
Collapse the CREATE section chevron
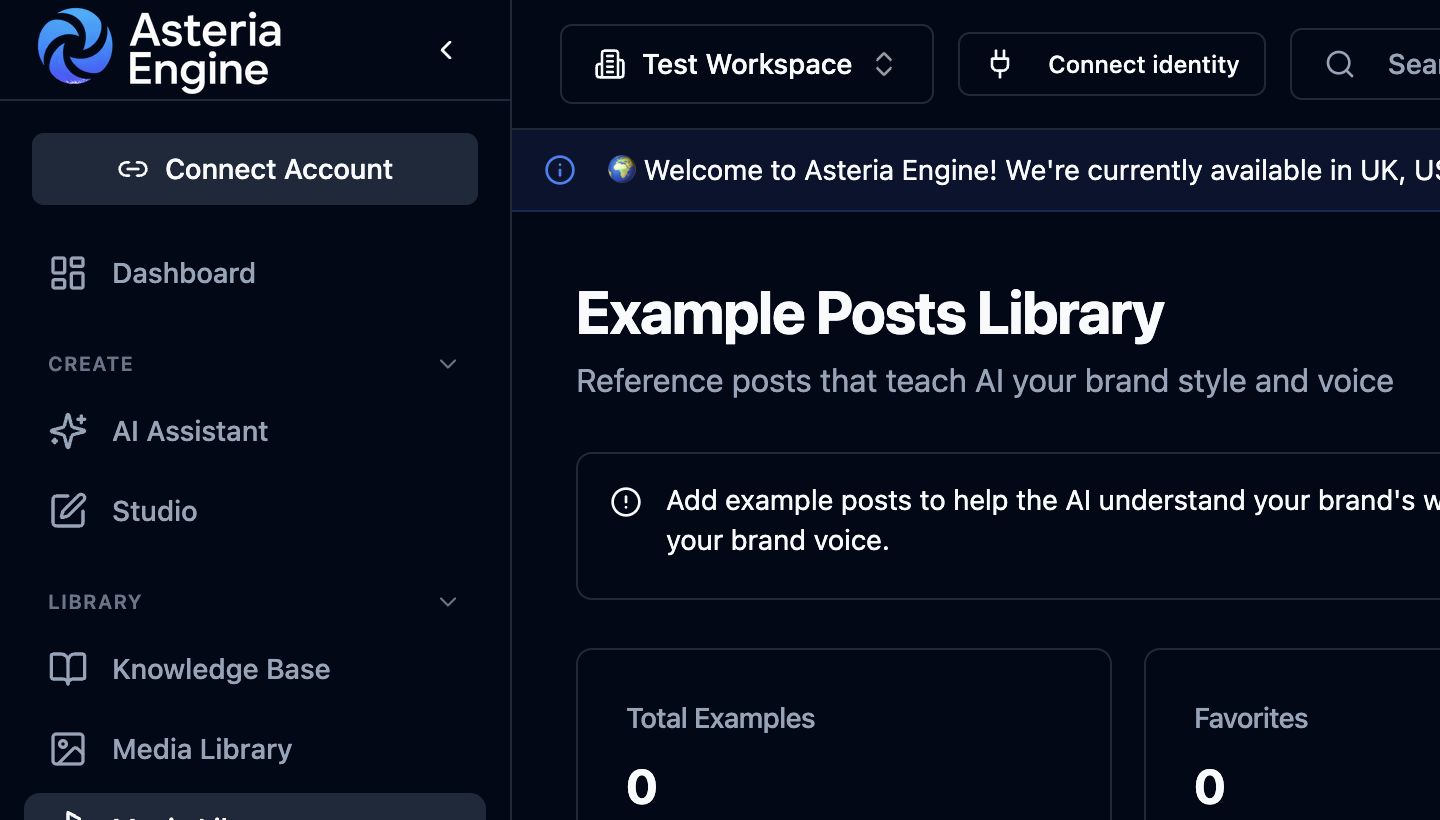click(448, 364)
